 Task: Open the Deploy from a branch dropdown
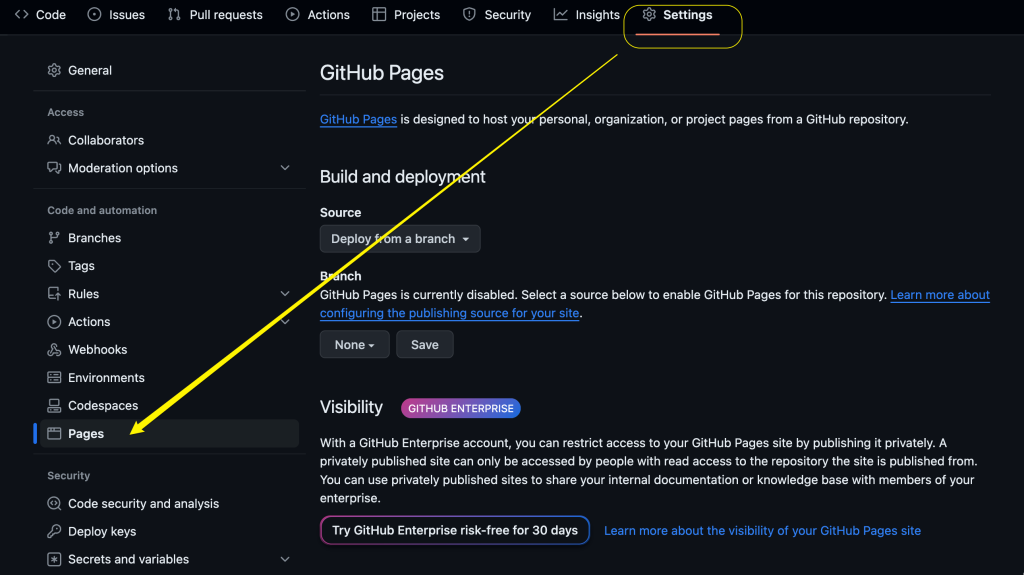click(400, 238)
